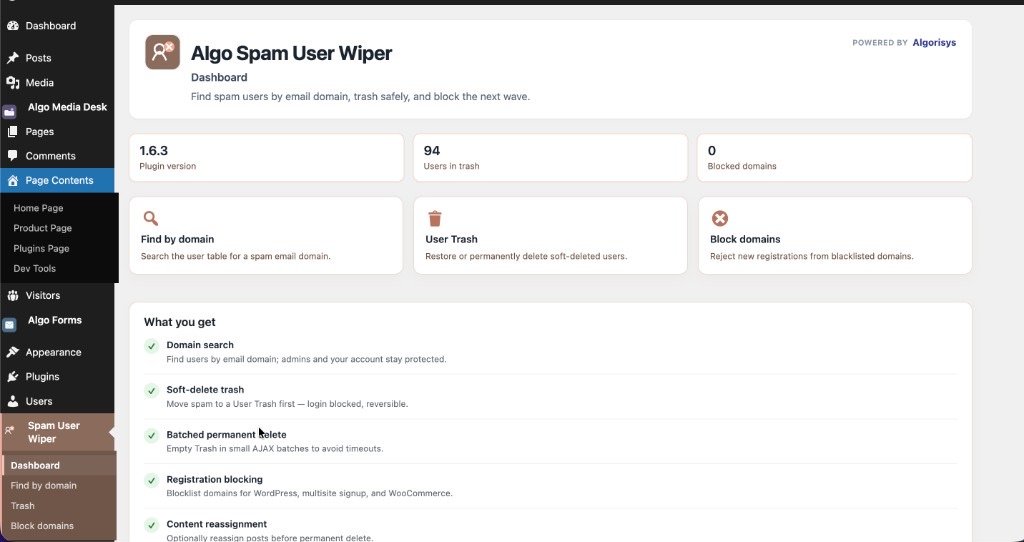Select Dashboard under Spam User Wiper
1024x542 pixels.
tap(35, 466)
